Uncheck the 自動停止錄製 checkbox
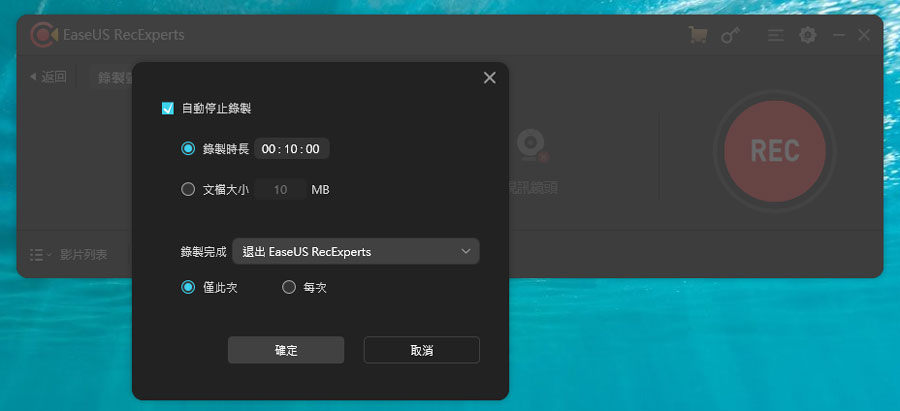 168,108
